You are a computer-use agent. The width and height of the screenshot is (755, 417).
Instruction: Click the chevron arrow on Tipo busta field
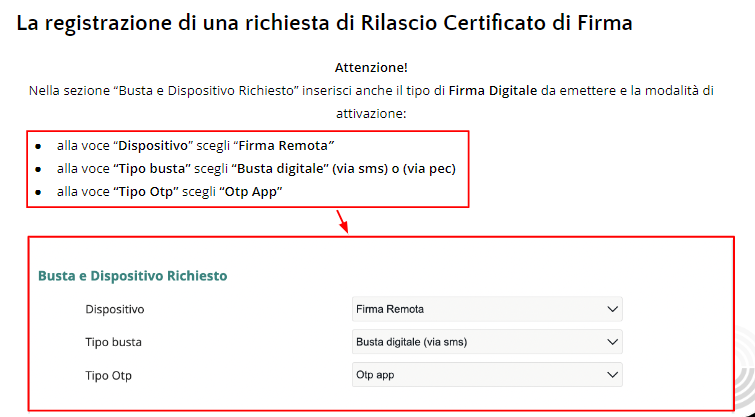(612, 342)
